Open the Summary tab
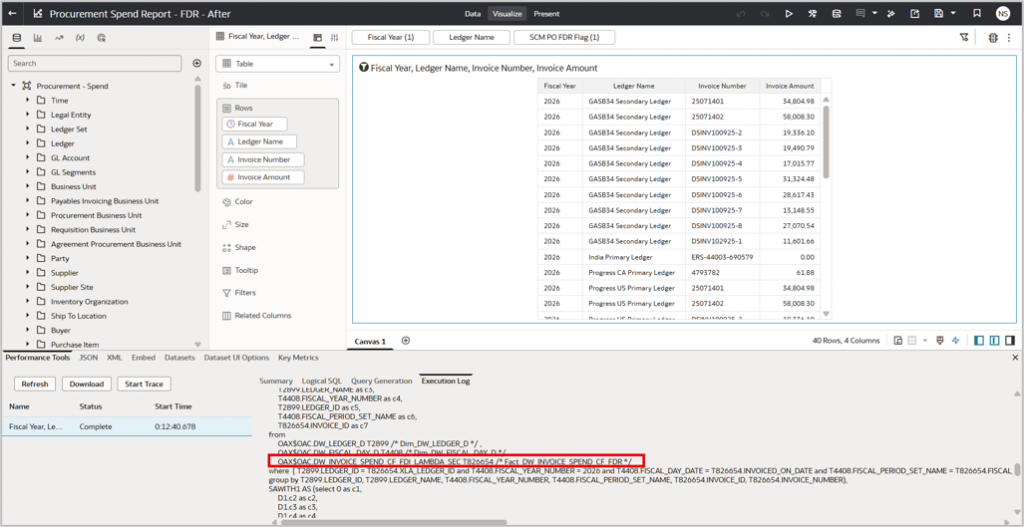The height and width of the screenshot is (527, 1024). (276, 381)
